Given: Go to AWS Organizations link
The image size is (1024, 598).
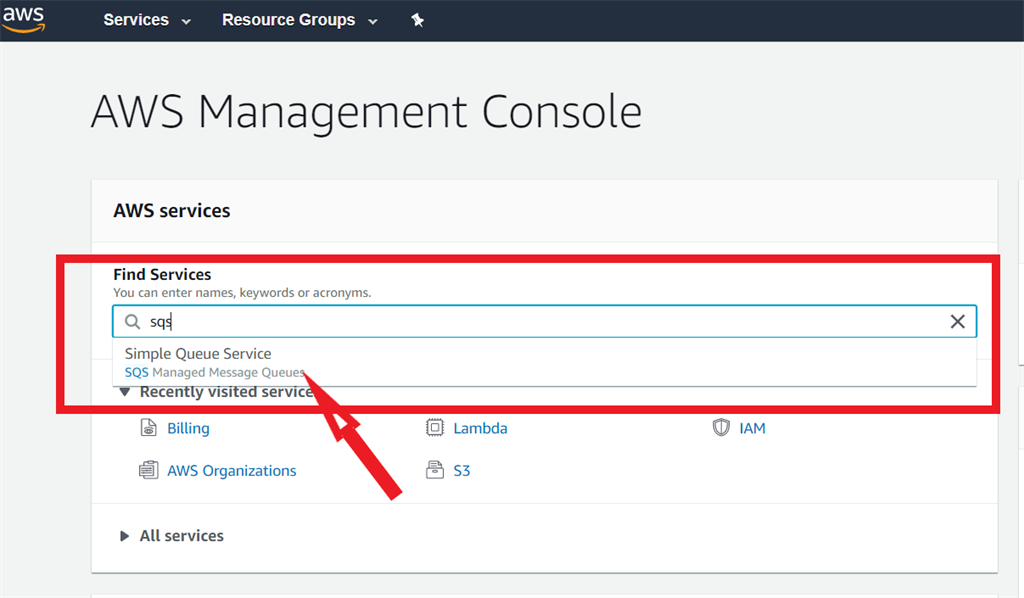Looking at the screenshot, I should point(232,470).
